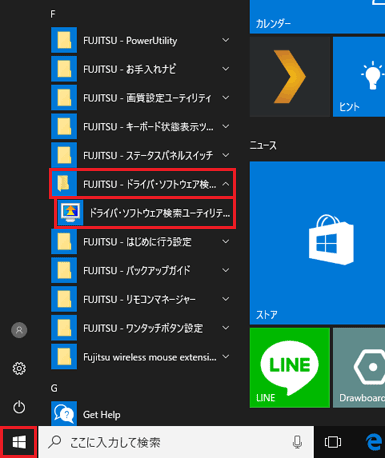The width and height of the screenshot is (385, 458).
Task: Open the ヒント lightbulb tile
Action: (359, 77)
